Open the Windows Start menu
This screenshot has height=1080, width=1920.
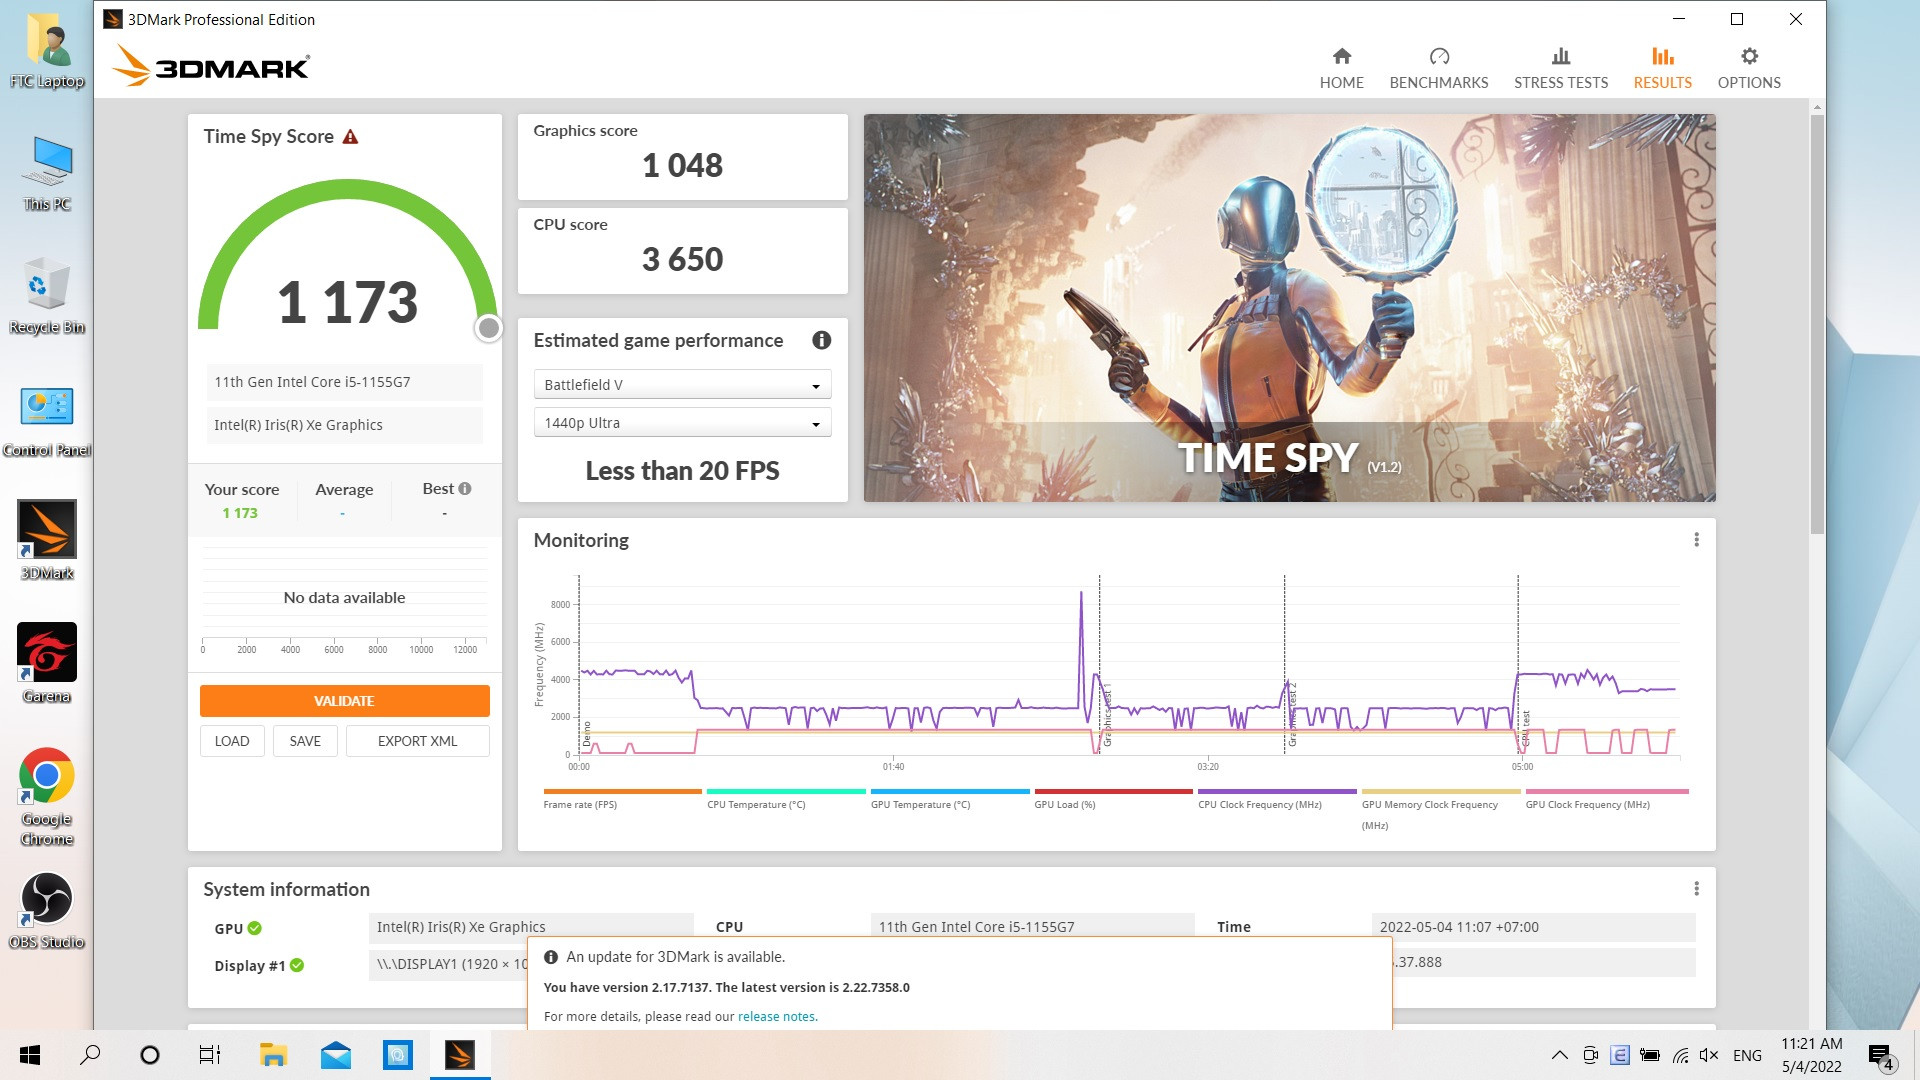[x=30, y=1055]
